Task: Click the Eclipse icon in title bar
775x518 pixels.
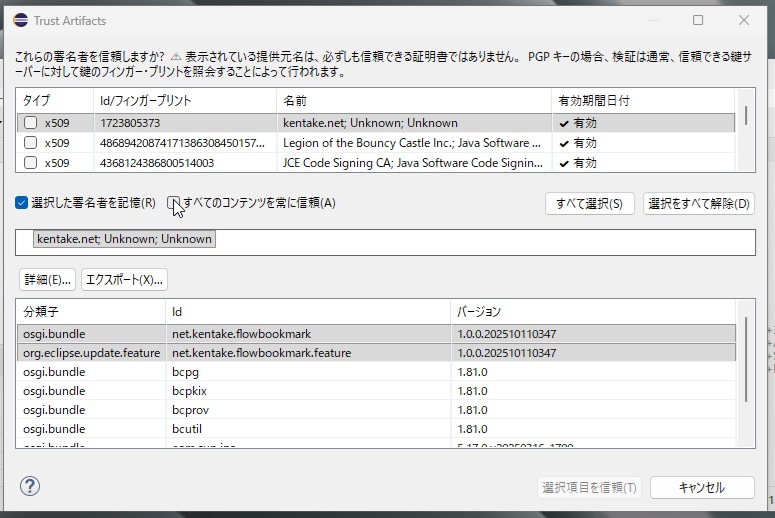Action: [x=20, y=20]
